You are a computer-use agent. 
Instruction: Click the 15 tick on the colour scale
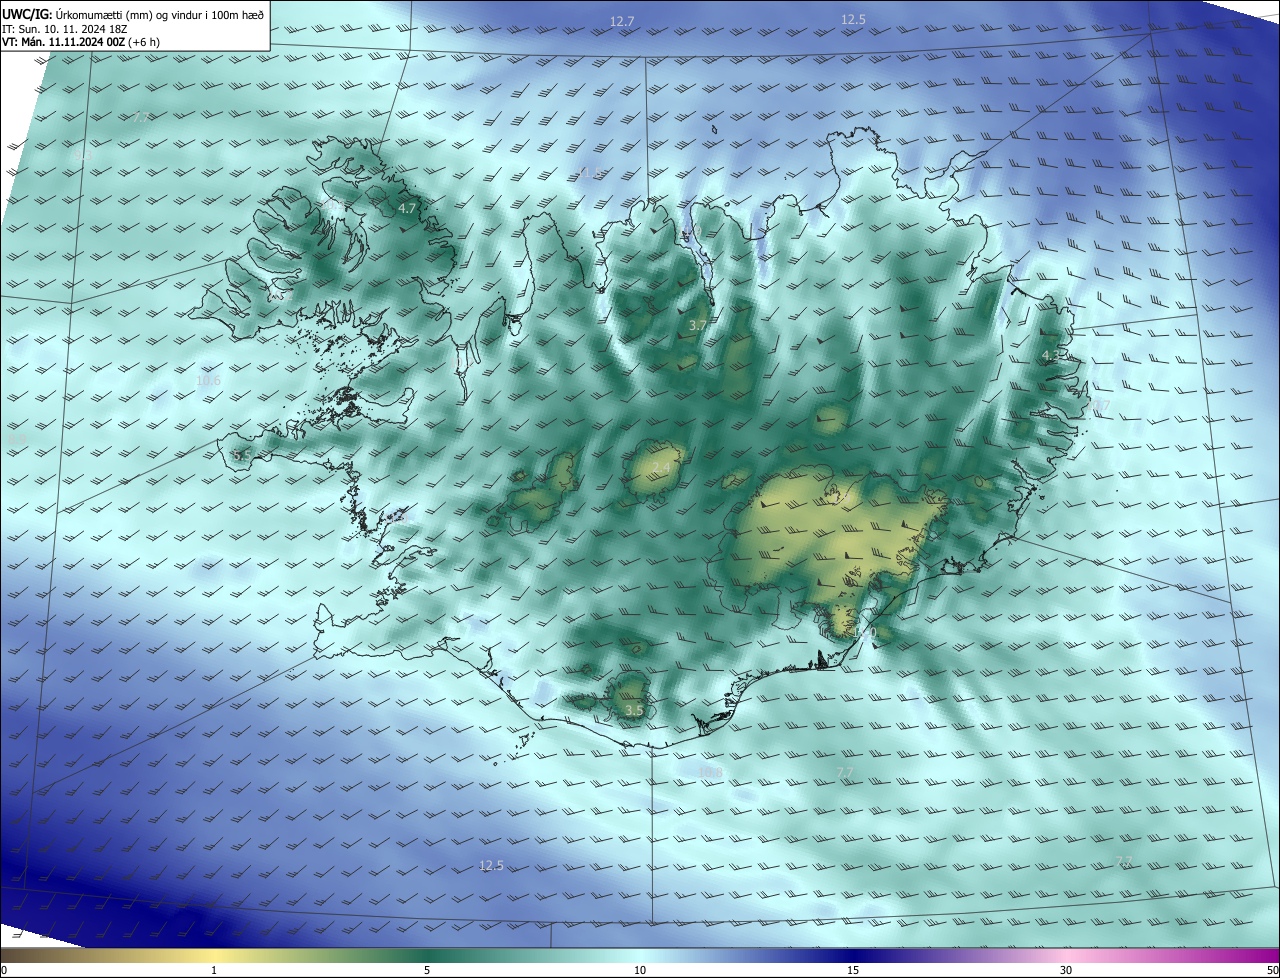853,970
